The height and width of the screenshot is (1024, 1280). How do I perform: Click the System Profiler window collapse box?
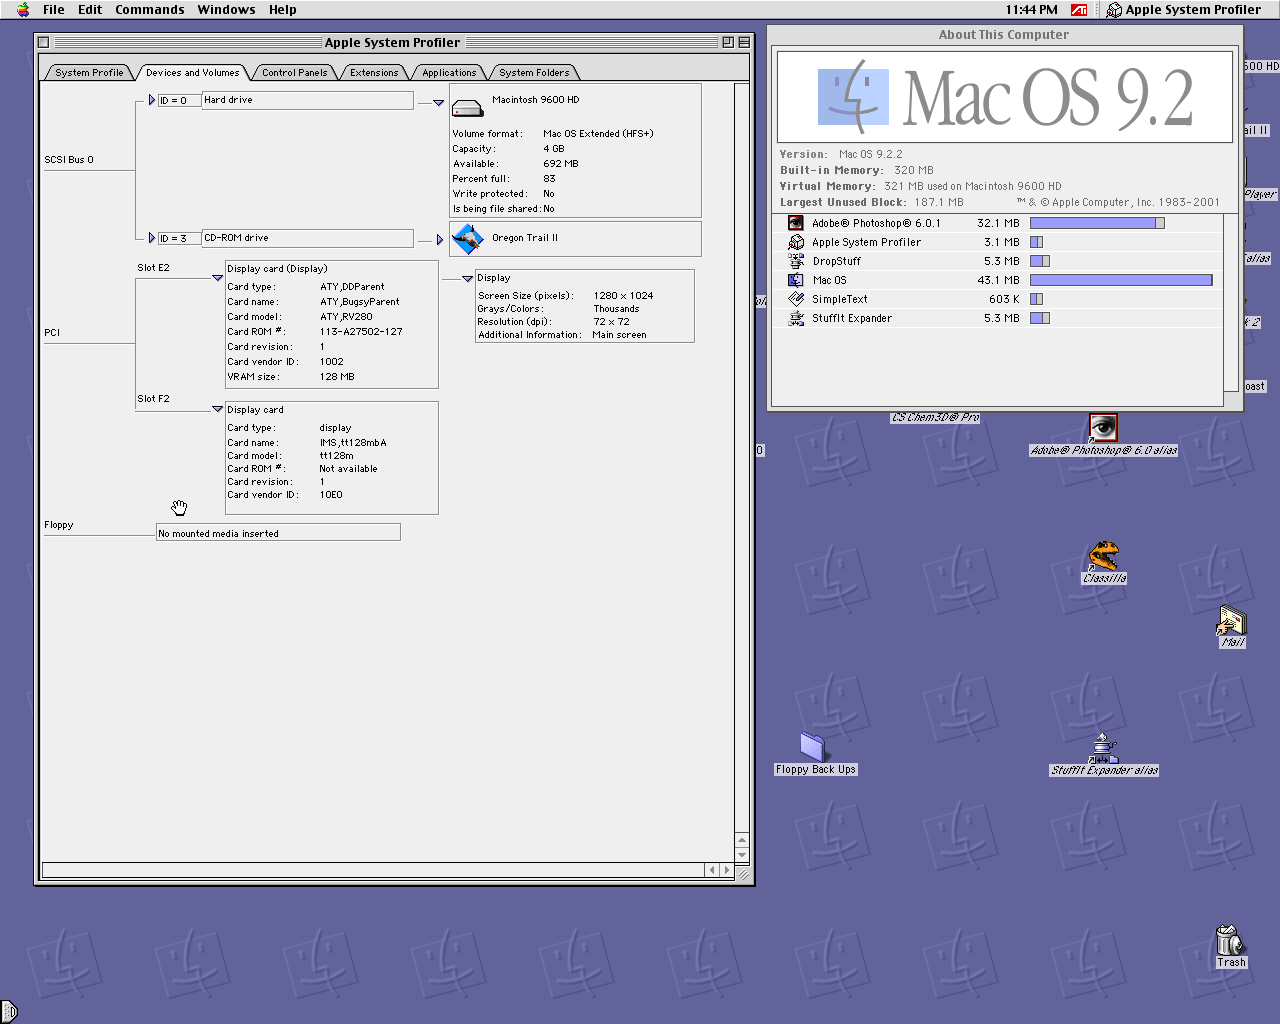(x=743, y=42)
